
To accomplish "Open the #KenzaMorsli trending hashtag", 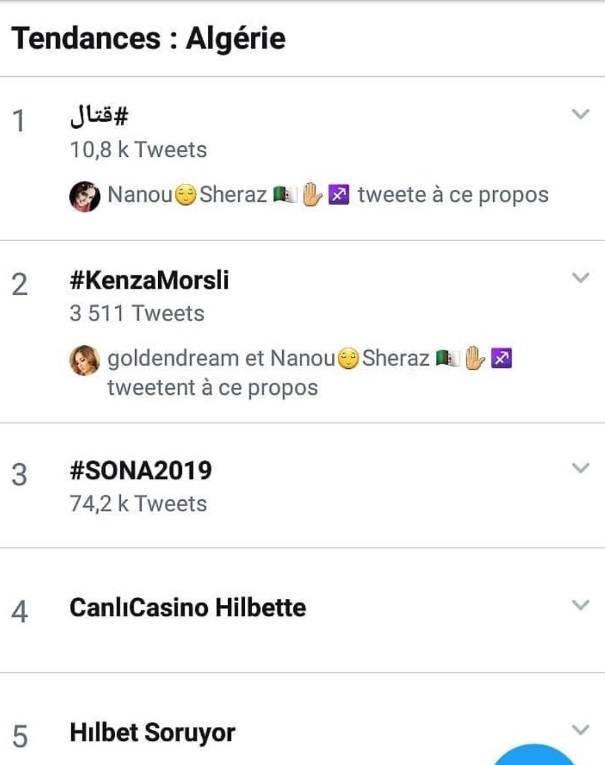I will [149, 280].
